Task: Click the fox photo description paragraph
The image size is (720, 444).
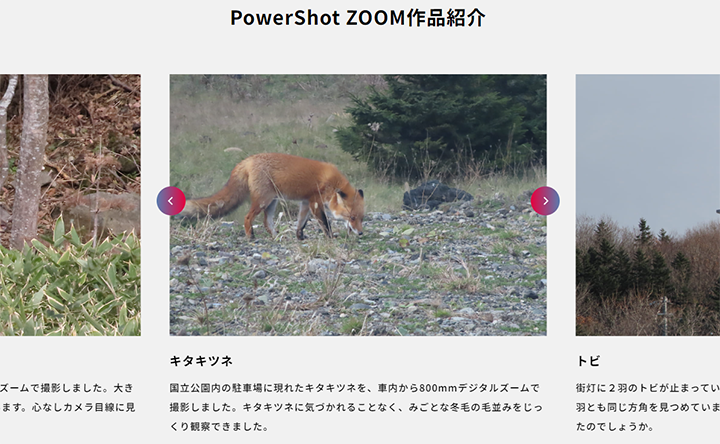Action: pos(356,407)
